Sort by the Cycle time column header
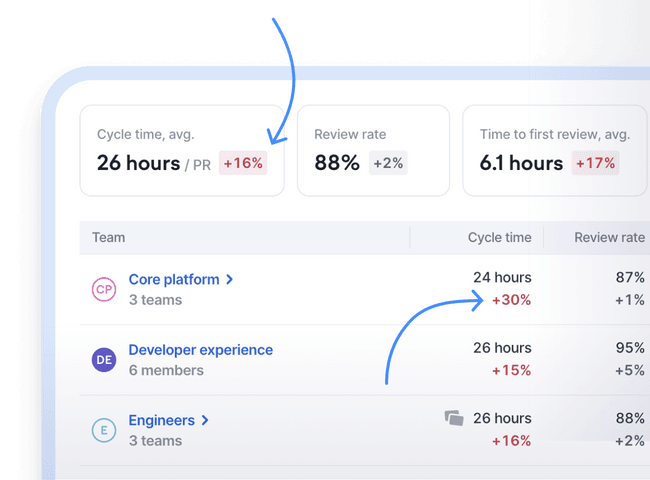 (x=499, y=237)
